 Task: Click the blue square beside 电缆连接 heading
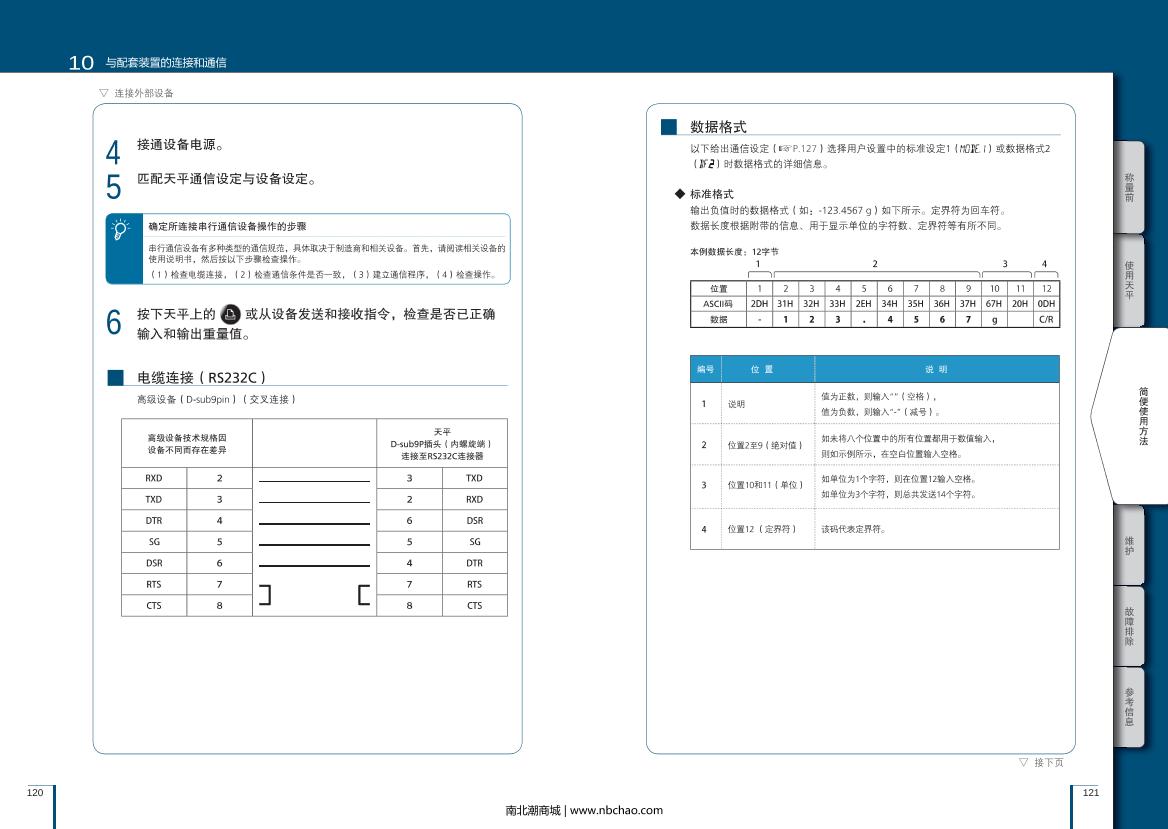click(x=116, y=378)
